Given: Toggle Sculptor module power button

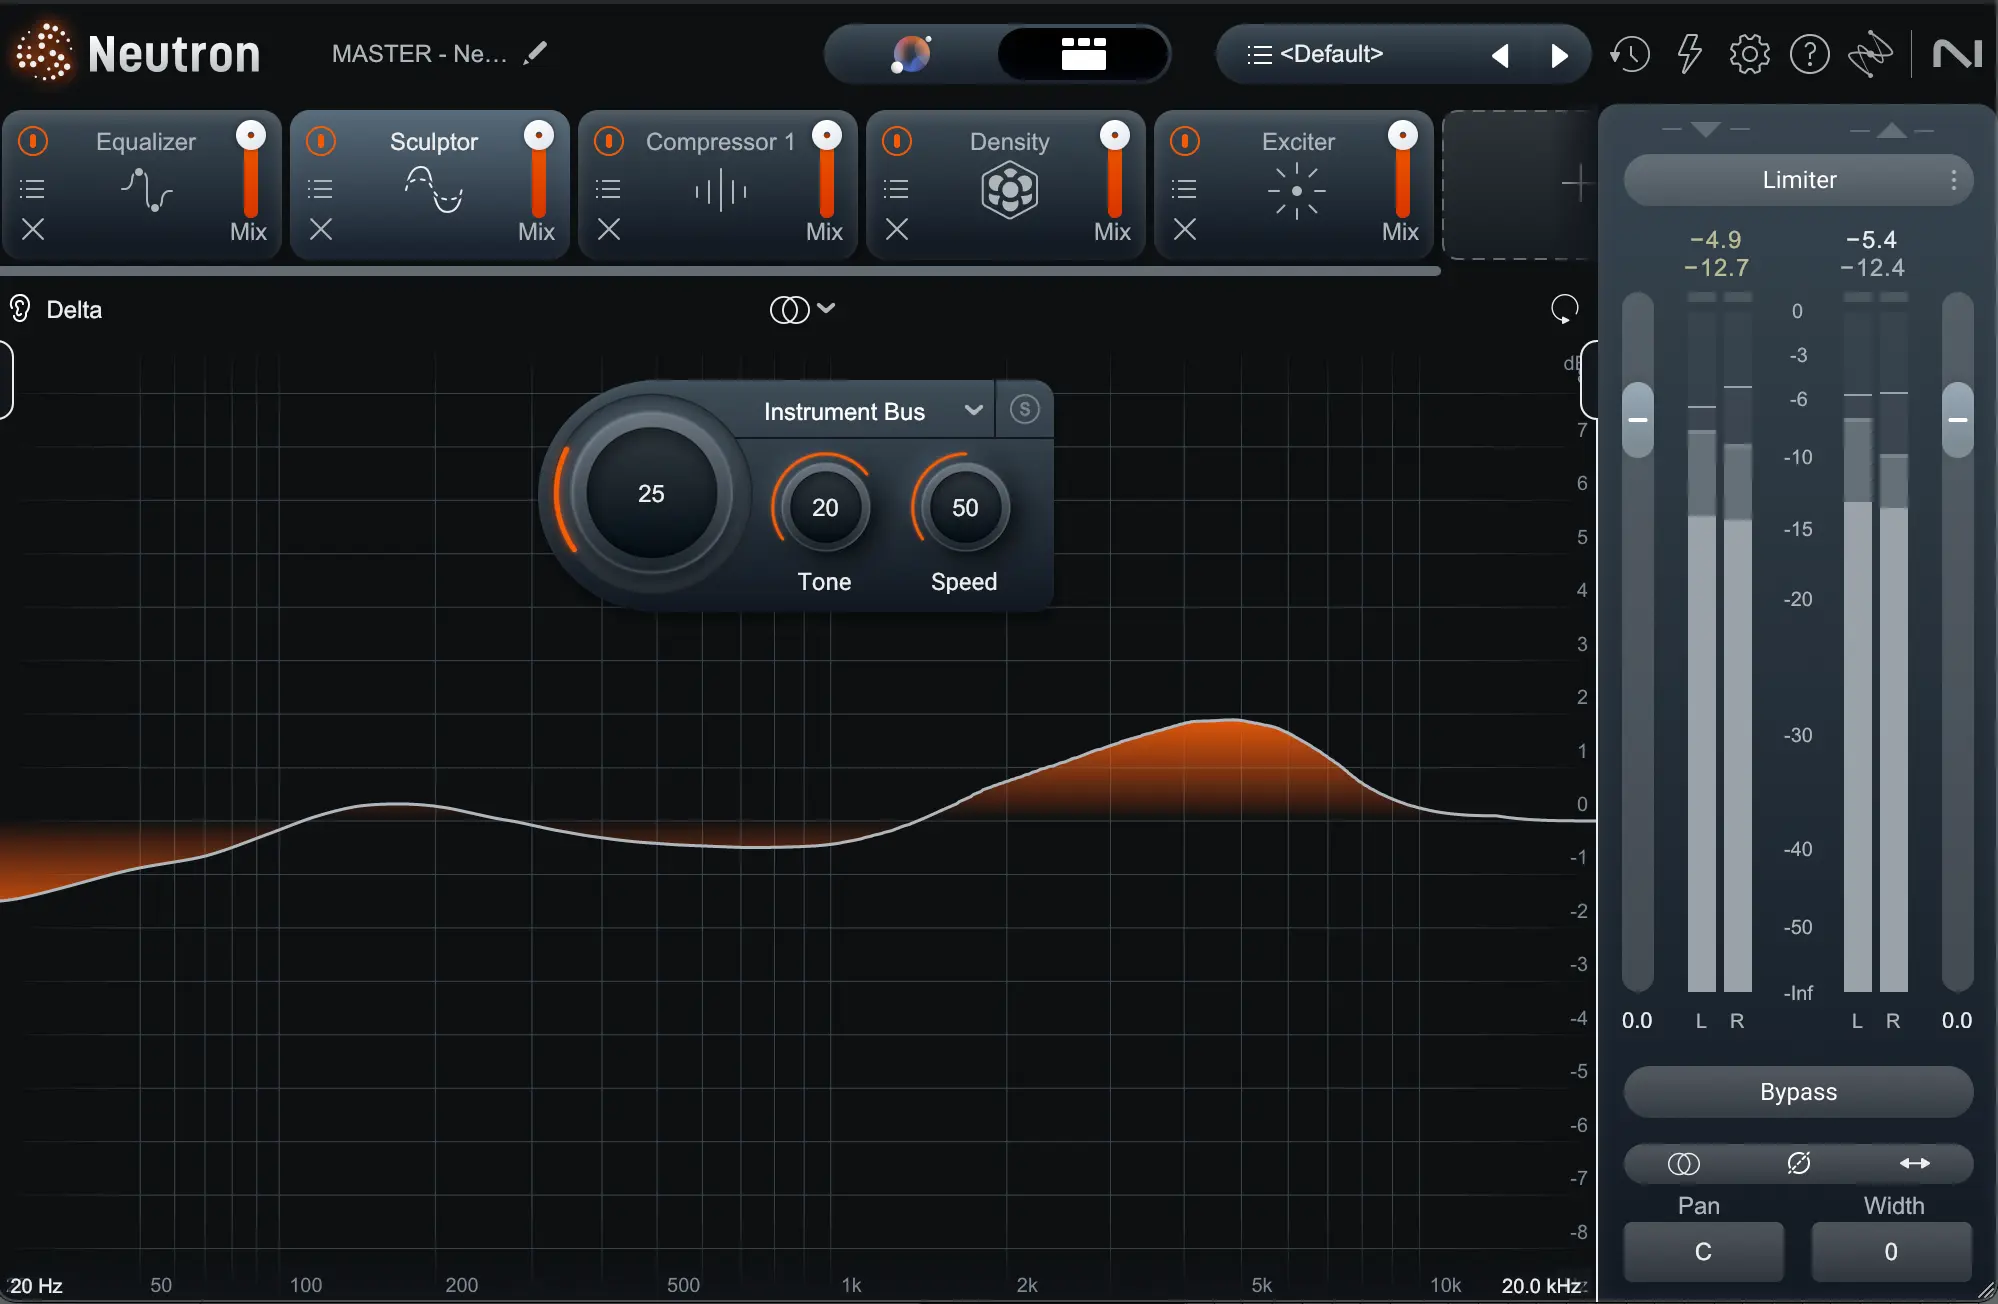Looking at the screenshot, I should click(321, 141).
